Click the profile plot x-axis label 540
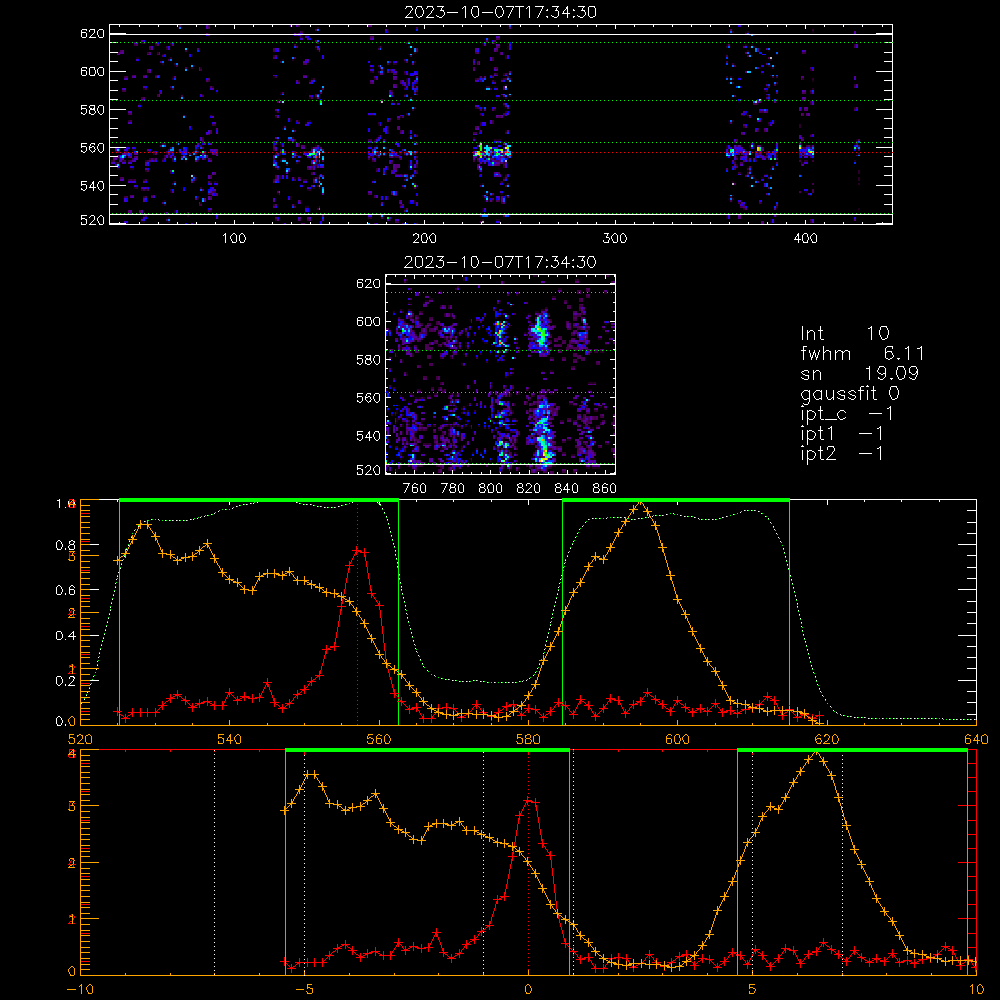 230,740
